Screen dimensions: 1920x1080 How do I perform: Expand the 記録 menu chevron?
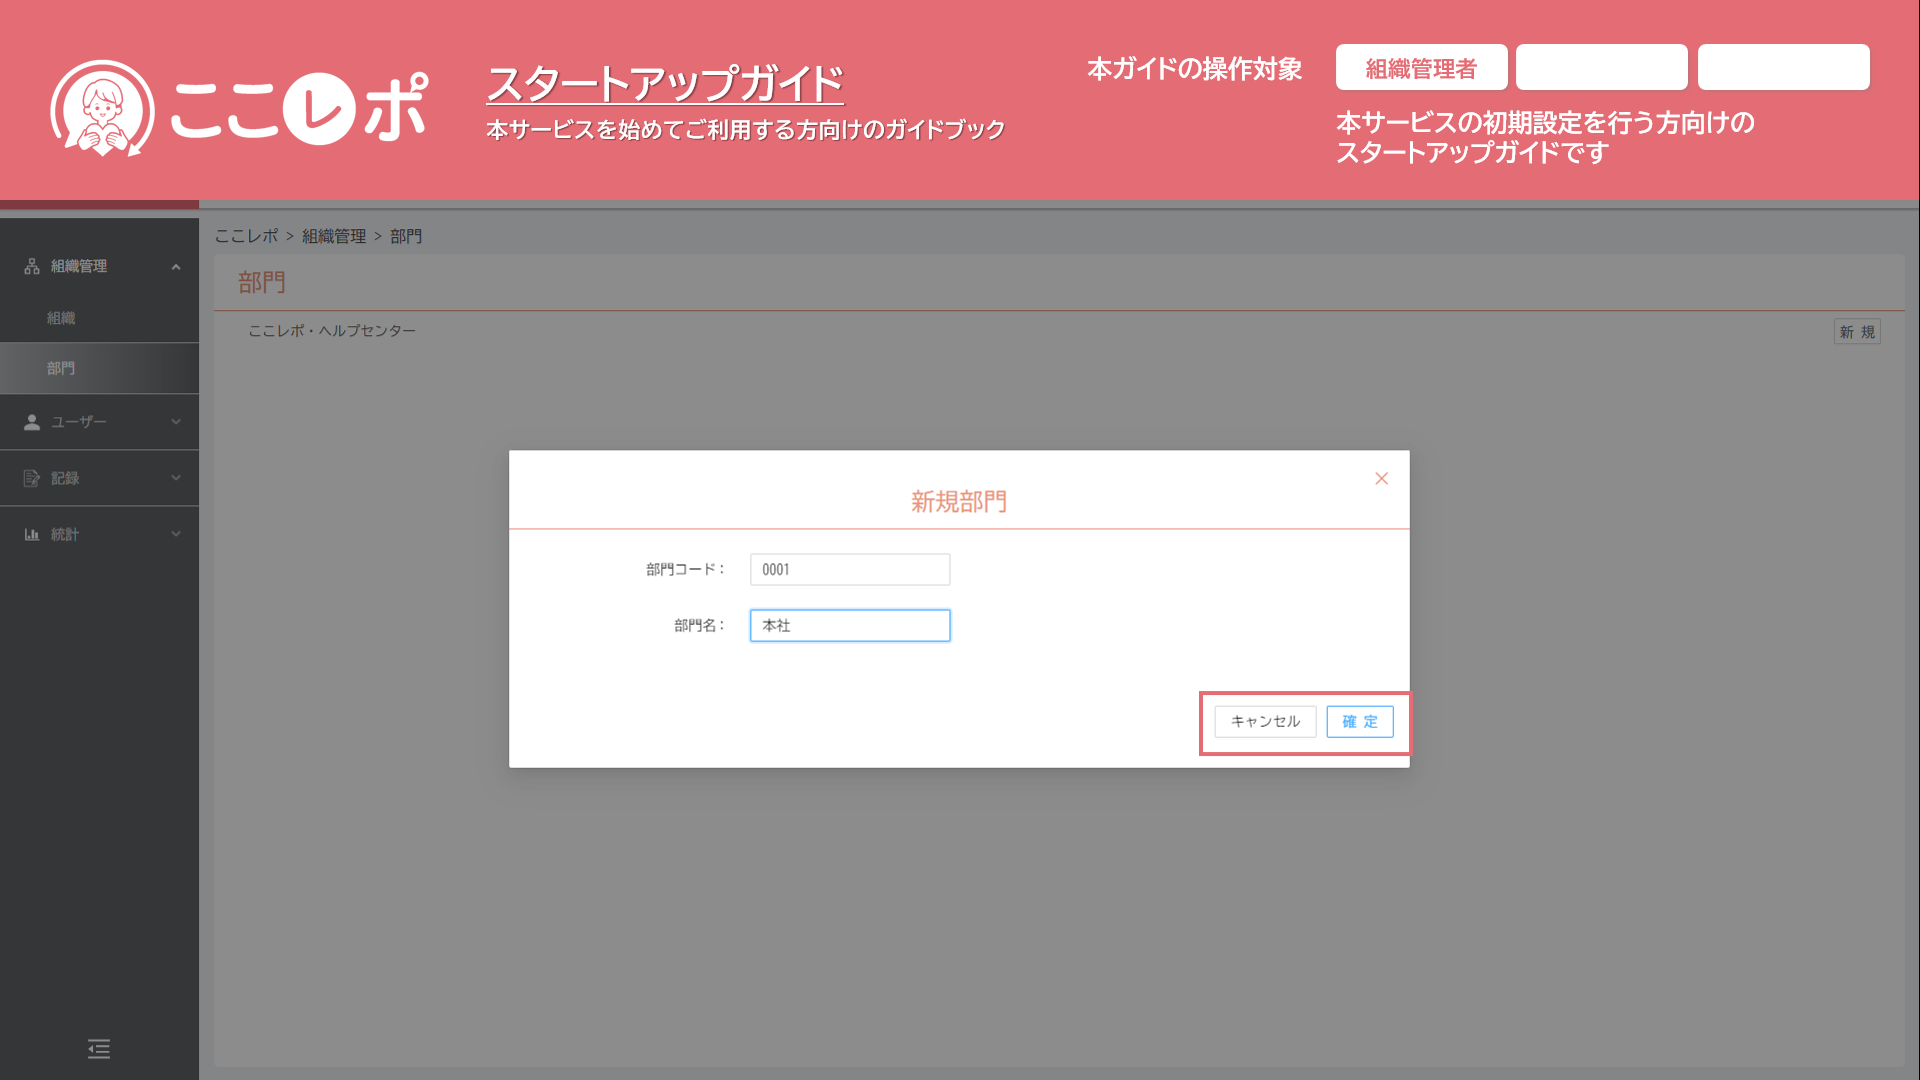176,478
